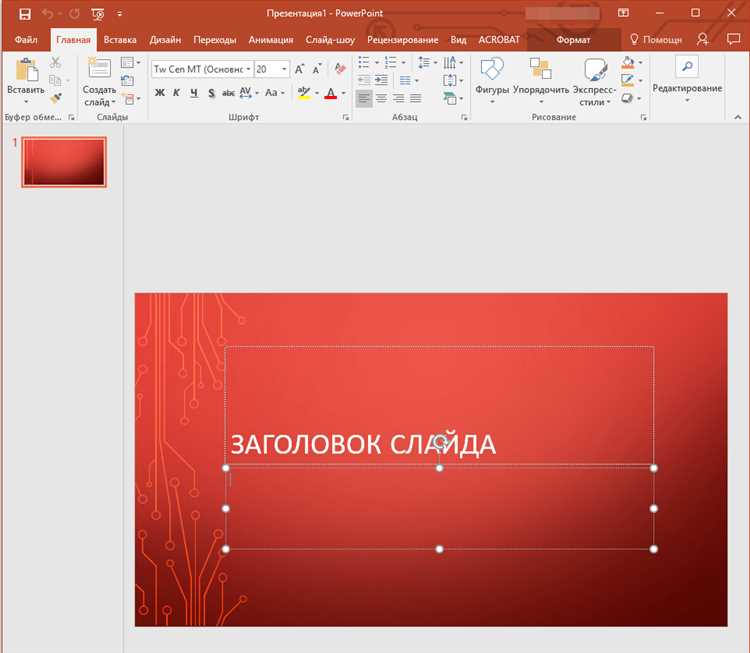The height and width of the screenshot is (653, 750).
Task: Toggle italic К formatting
Action: click(176, 93)
